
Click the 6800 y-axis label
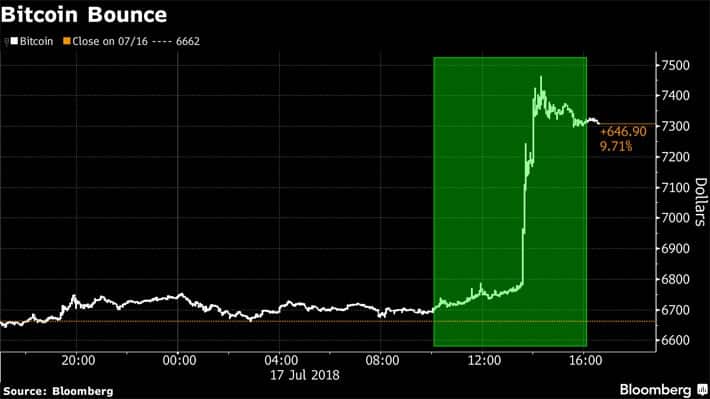(x=676, y=279)
